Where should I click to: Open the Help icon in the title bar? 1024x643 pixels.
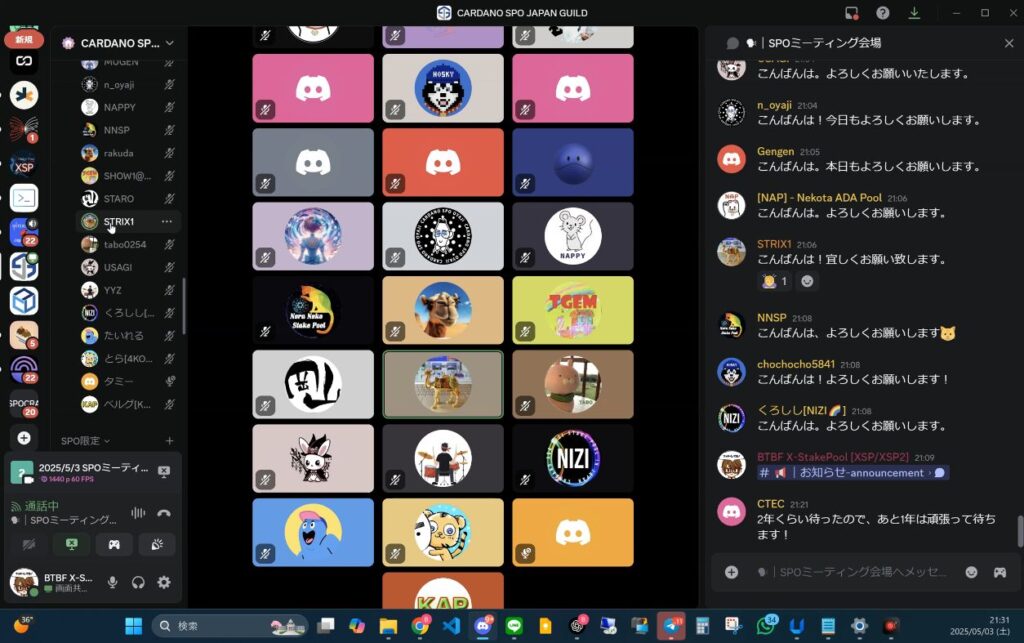[x=883, y=13]
